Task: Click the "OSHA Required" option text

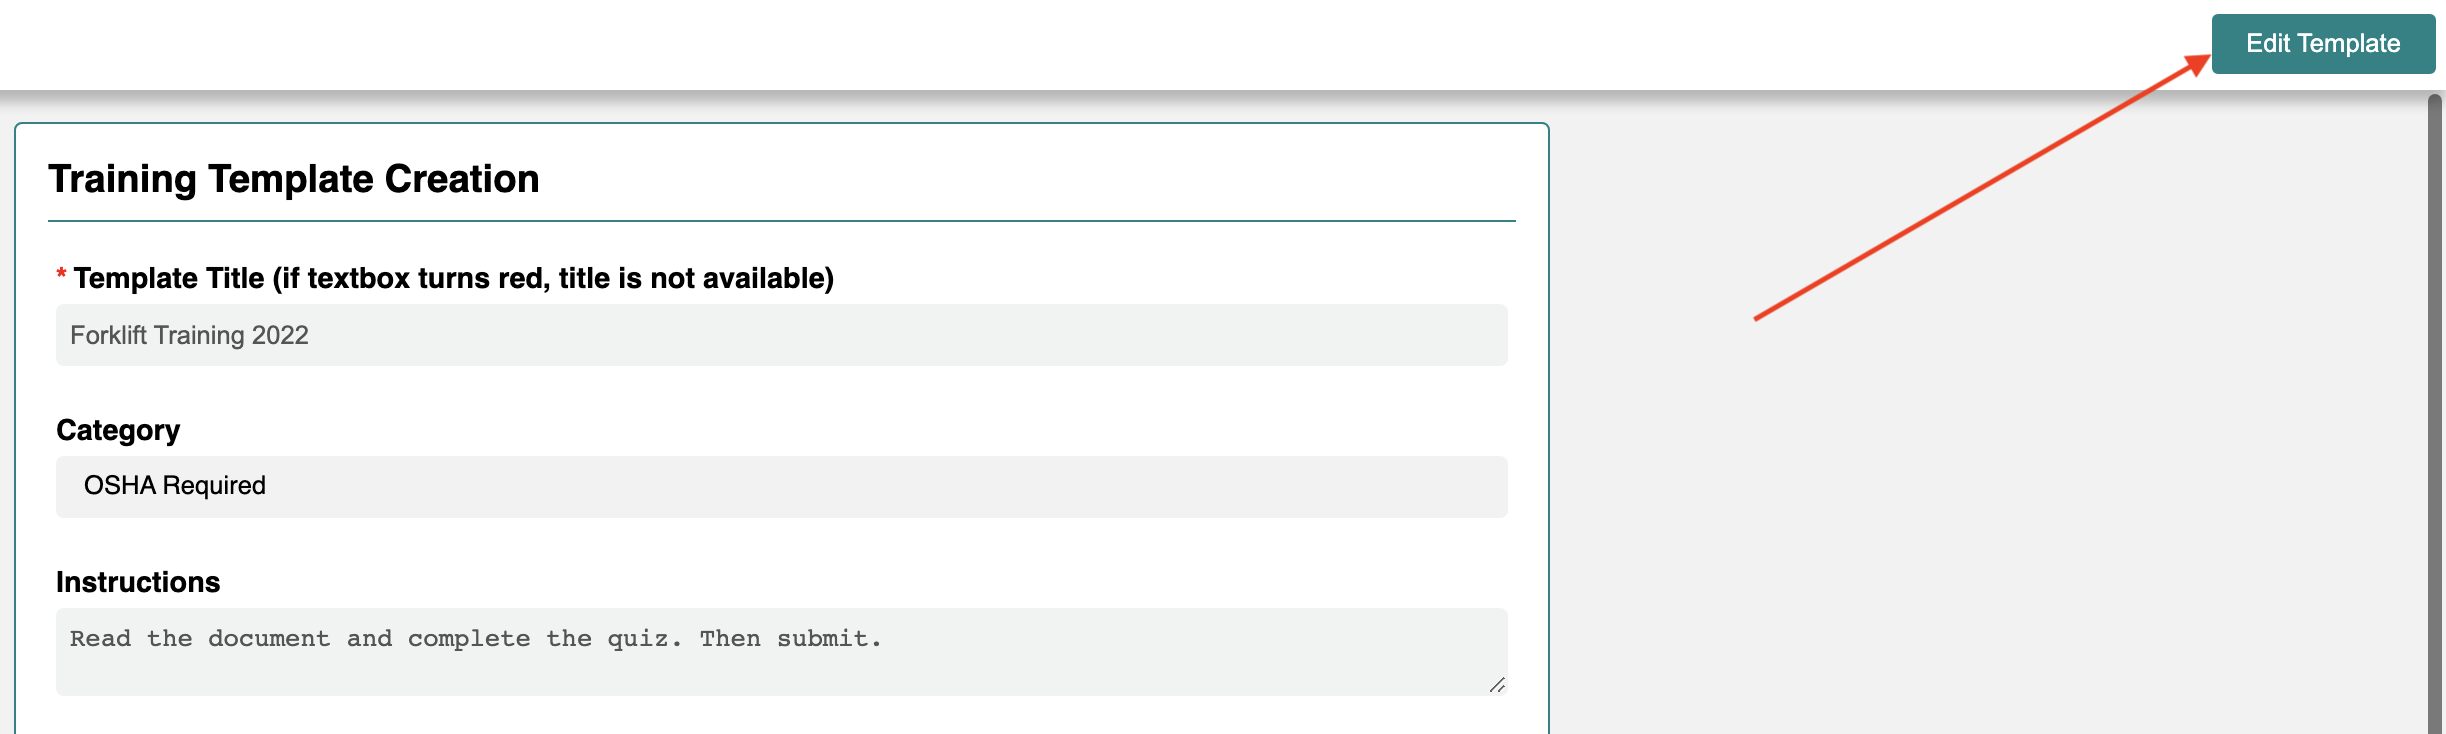Action: click(x=175, y=486)
